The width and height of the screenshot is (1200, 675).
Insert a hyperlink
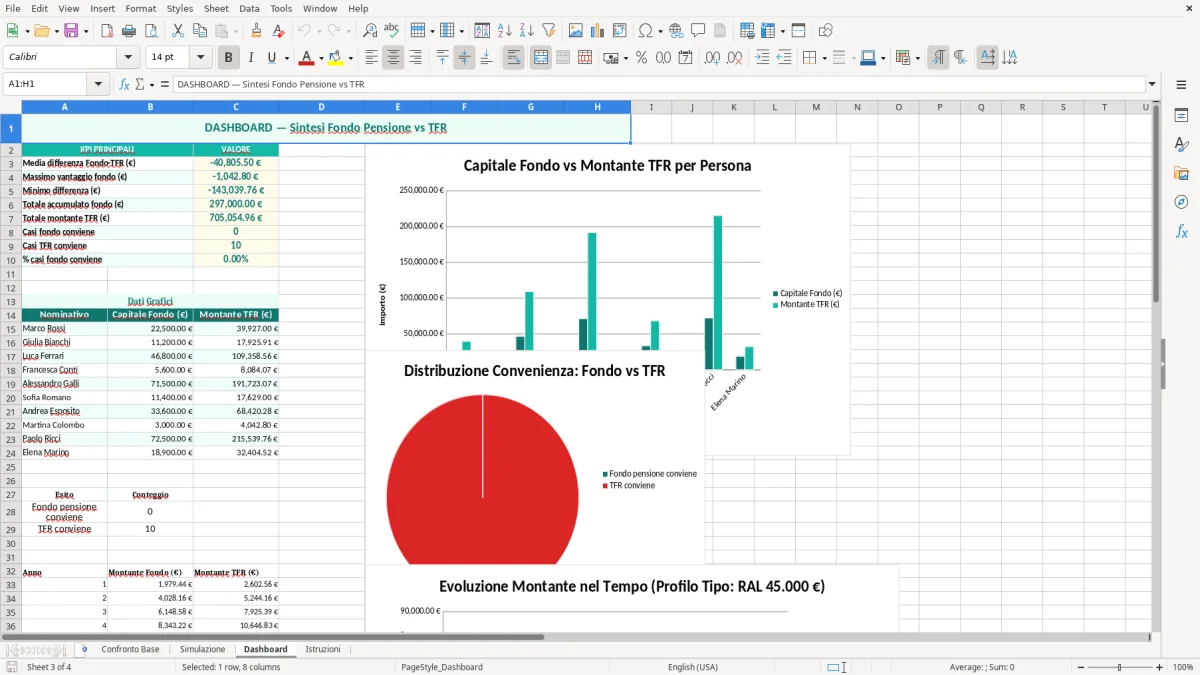[676, 31]
